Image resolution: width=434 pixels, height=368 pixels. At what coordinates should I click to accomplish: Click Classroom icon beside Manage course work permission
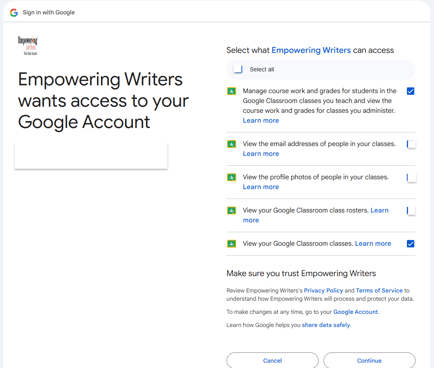click(231, 91)
